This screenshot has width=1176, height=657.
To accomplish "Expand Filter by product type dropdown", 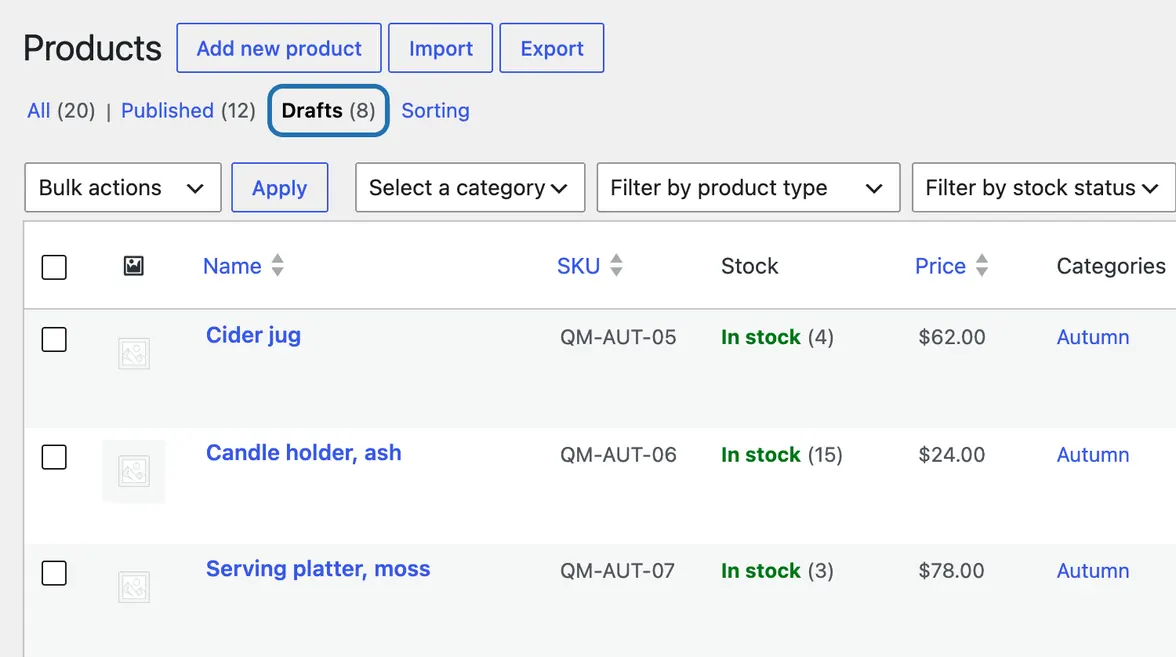I will pyautogui.click(x=748, y=188).
